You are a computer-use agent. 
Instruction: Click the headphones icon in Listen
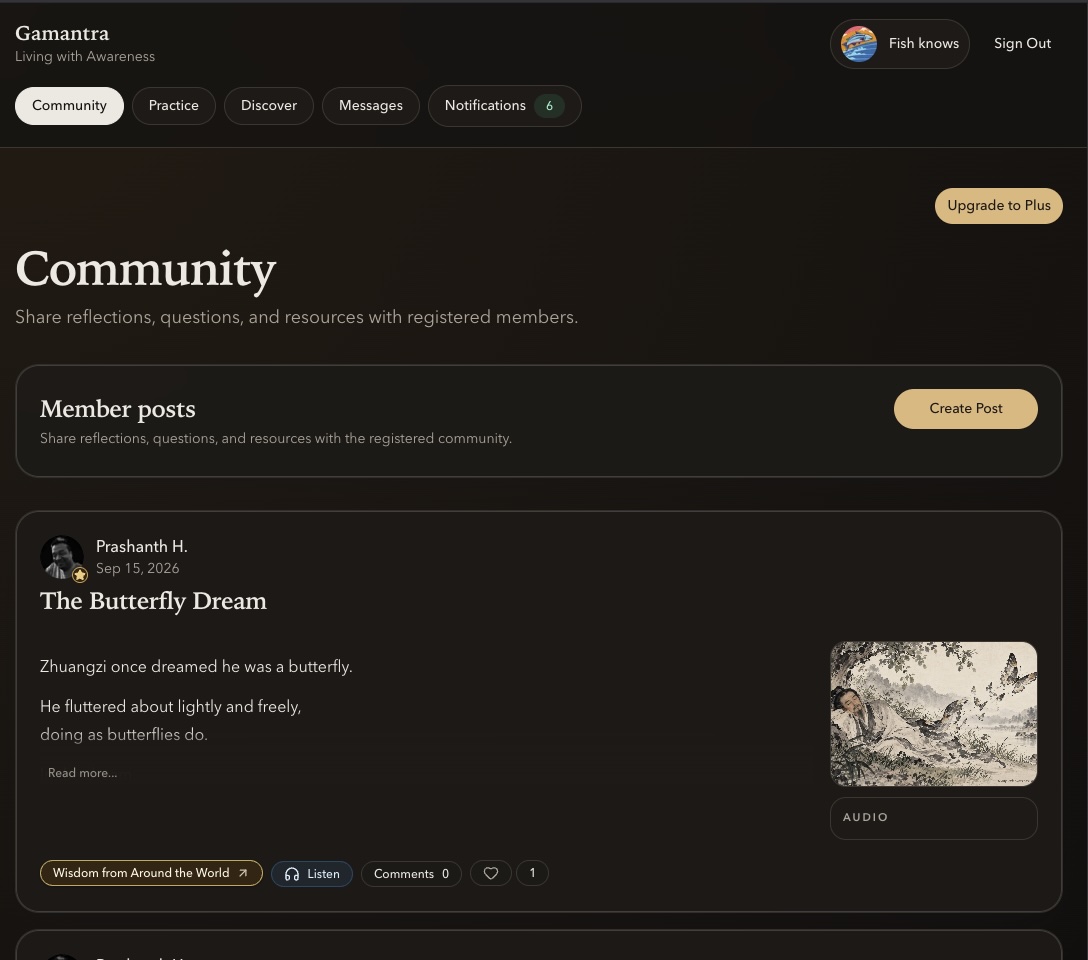[292, 874]
